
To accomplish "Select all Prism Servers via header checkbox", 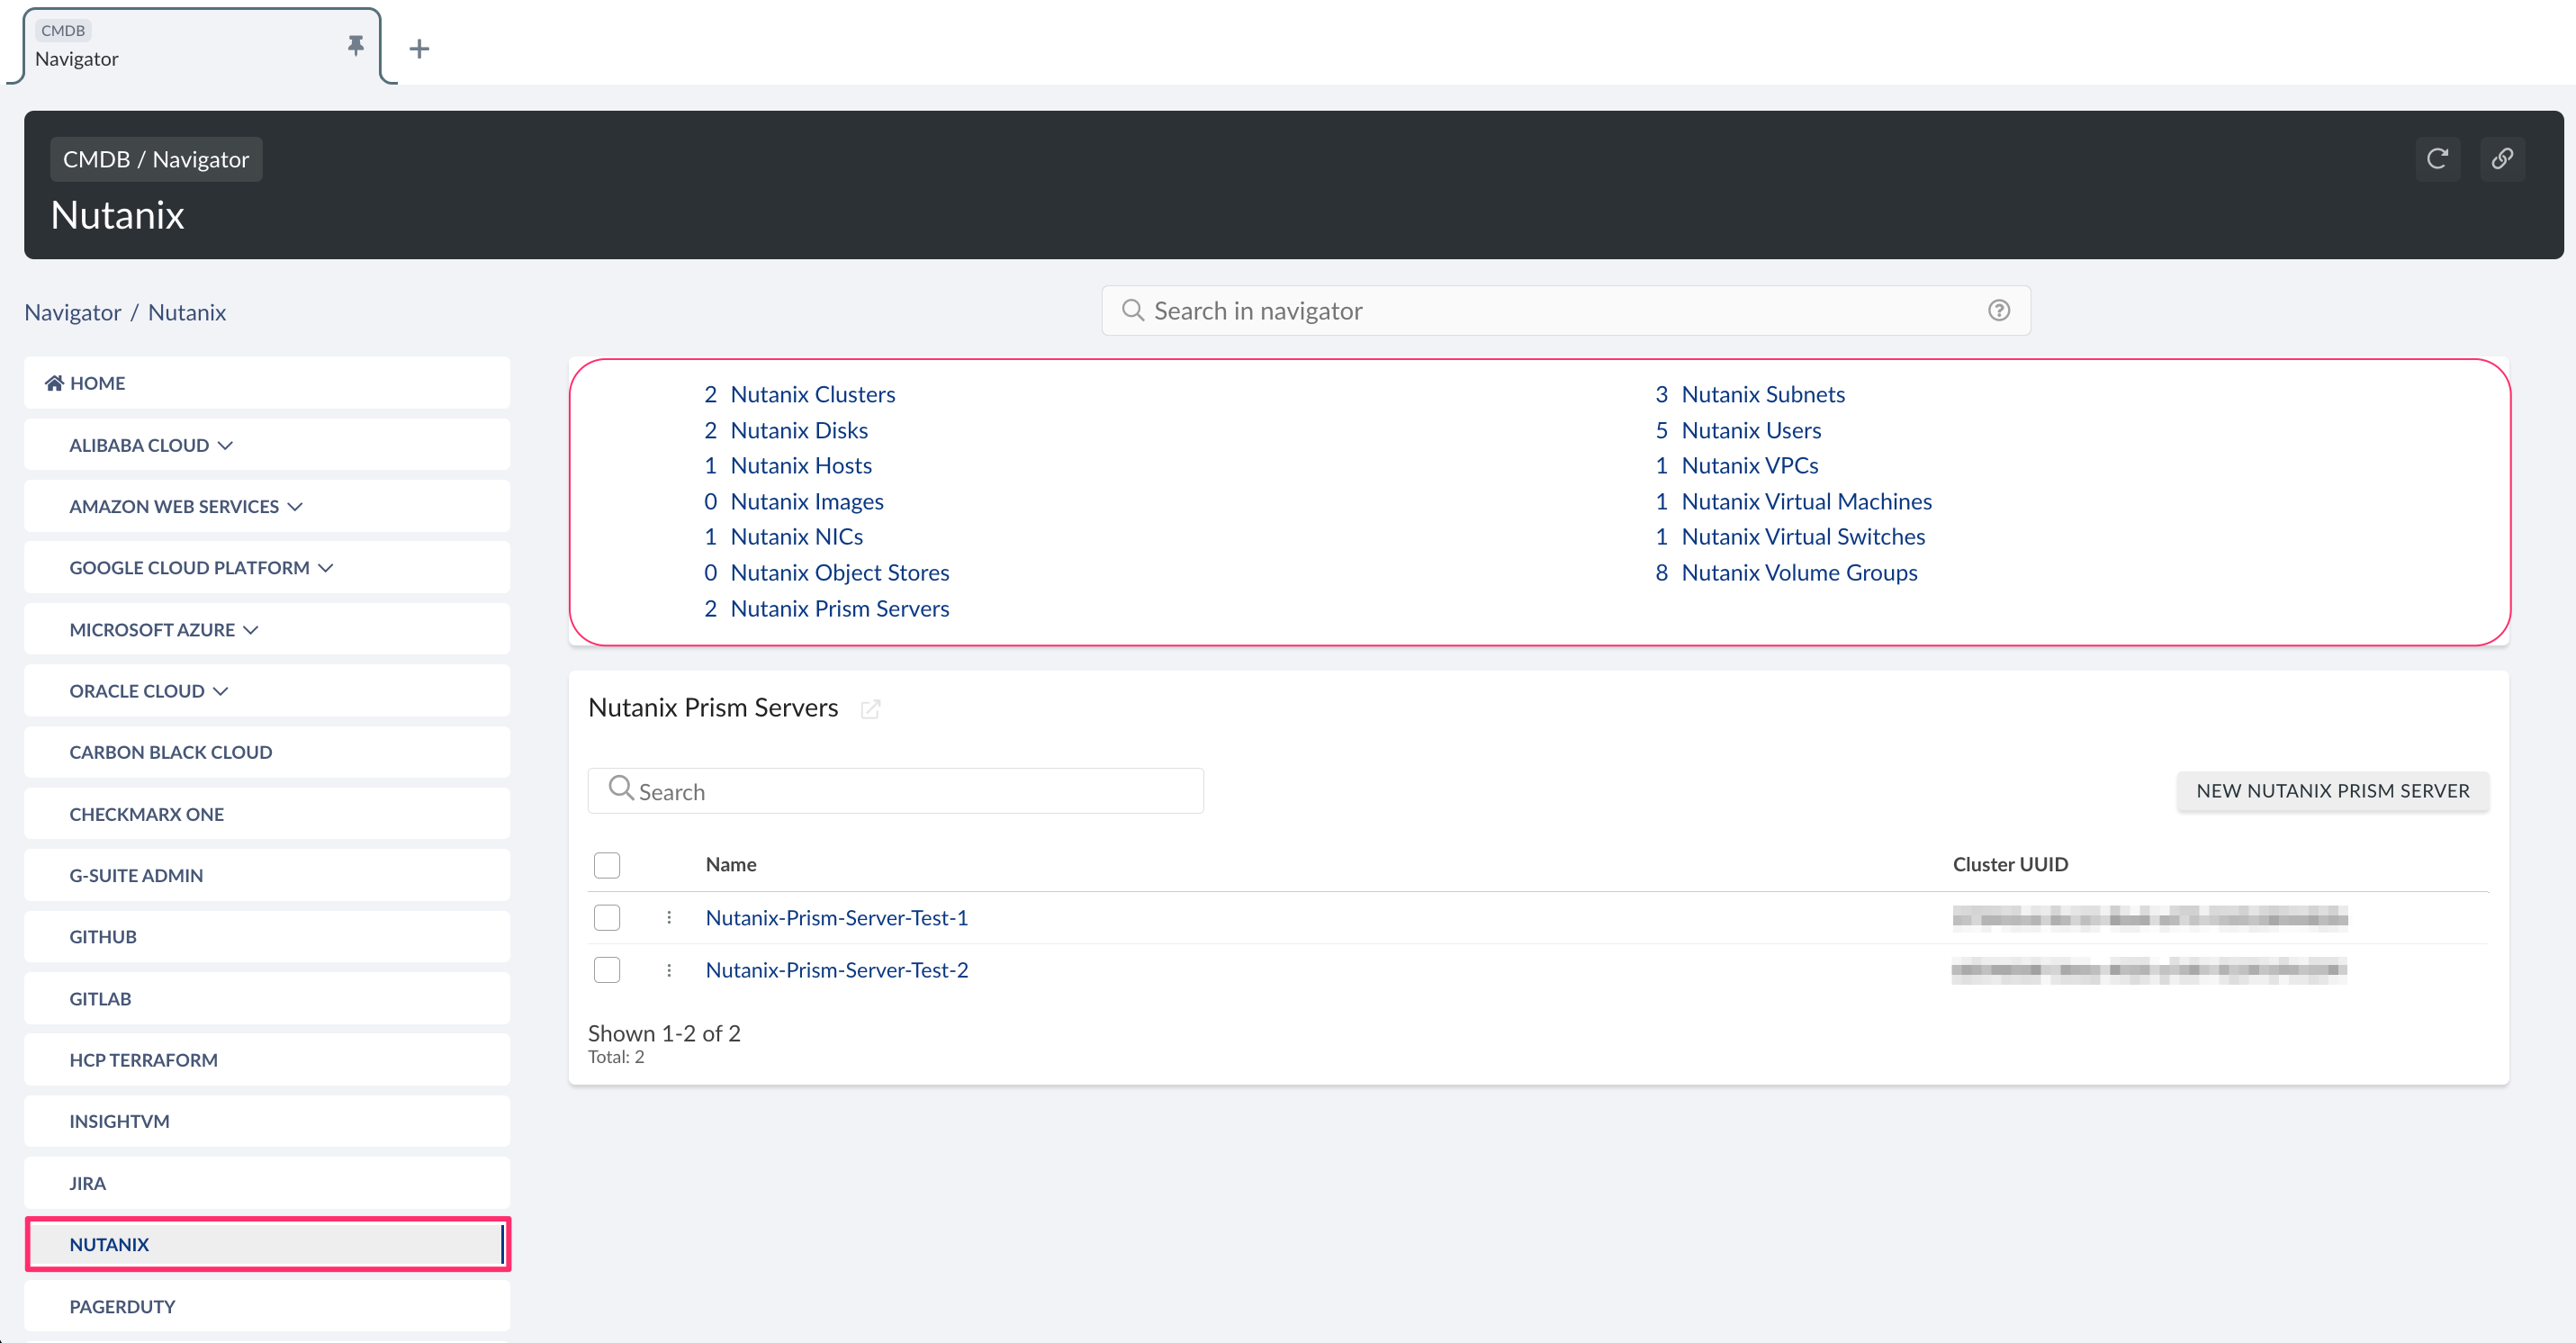I will [x=607, y=864].
